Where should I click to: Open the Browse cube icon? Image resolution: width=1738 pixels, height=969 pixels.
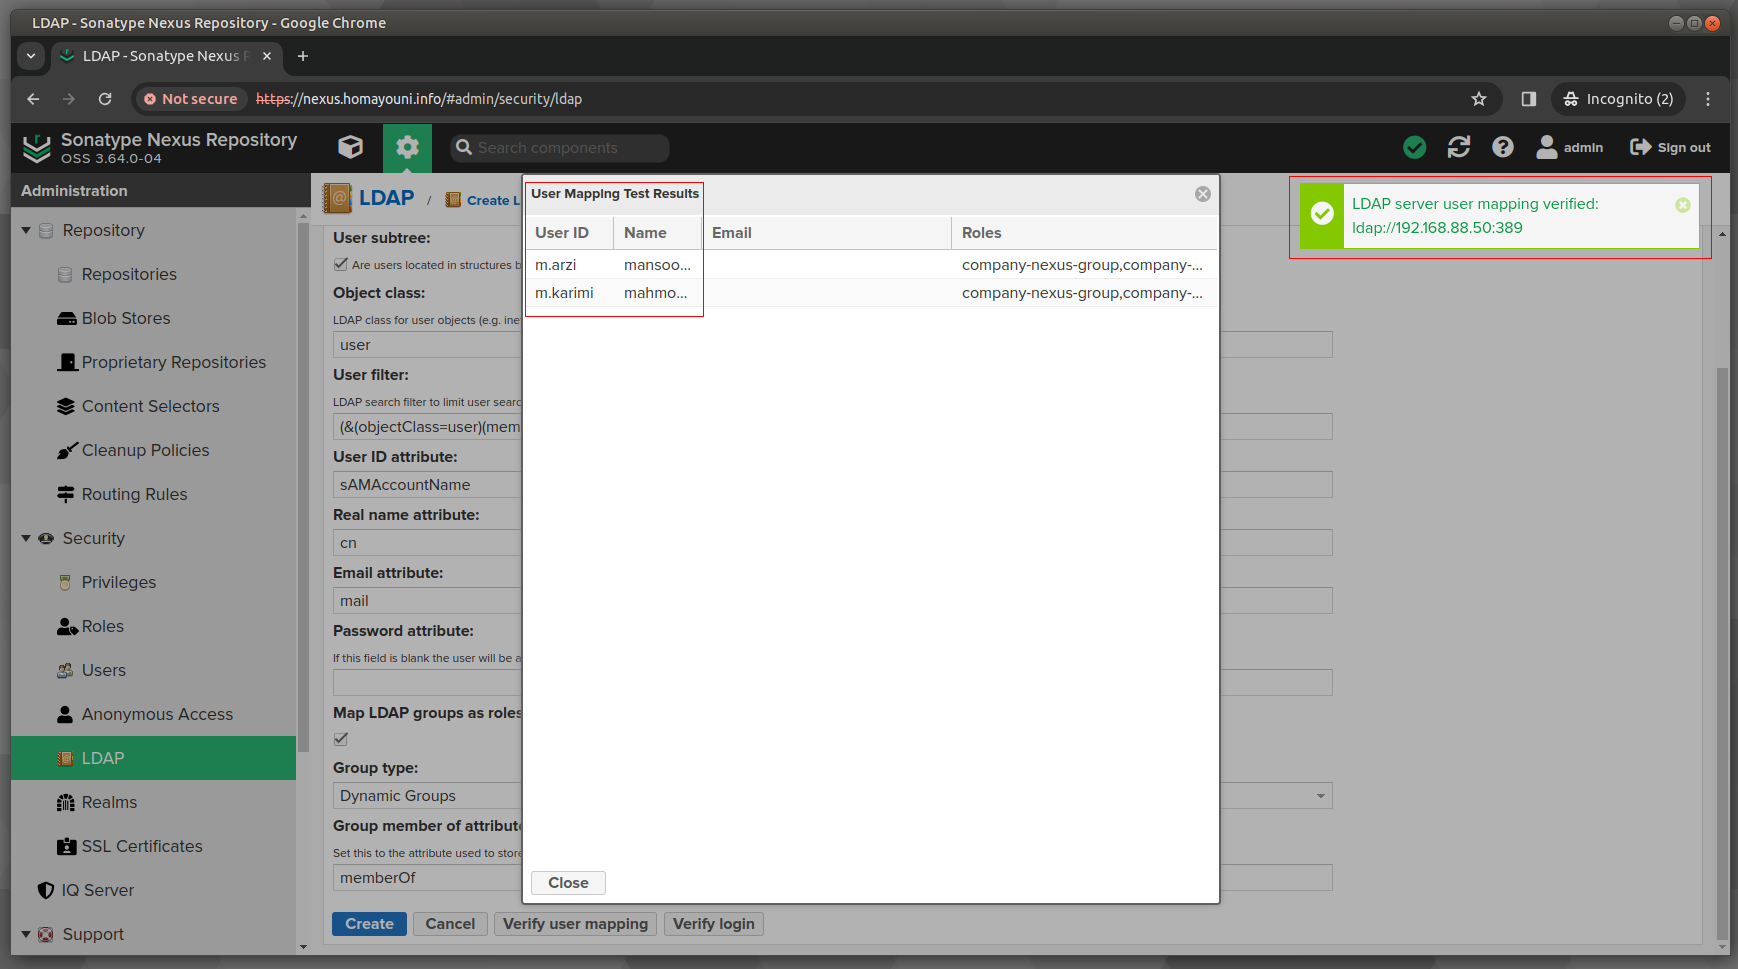click(x=350, y=147)
